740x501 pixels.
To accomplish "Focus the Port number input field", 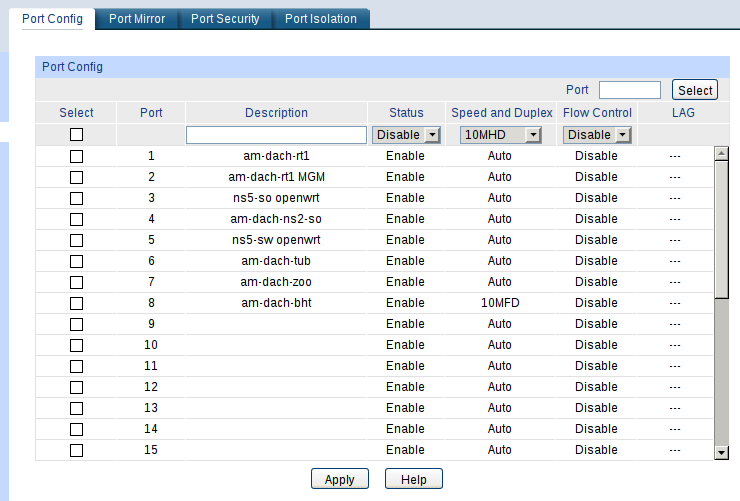I will coord(629,90).
